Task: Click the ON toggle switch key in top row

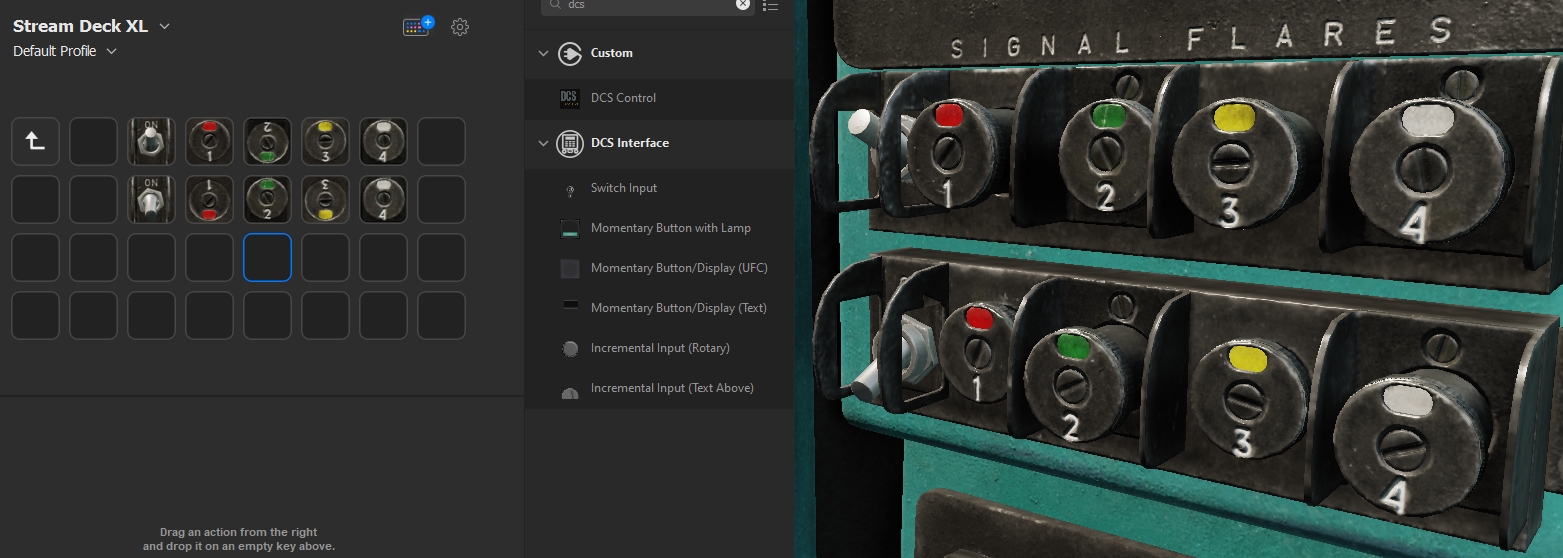Action: (151, 142)
